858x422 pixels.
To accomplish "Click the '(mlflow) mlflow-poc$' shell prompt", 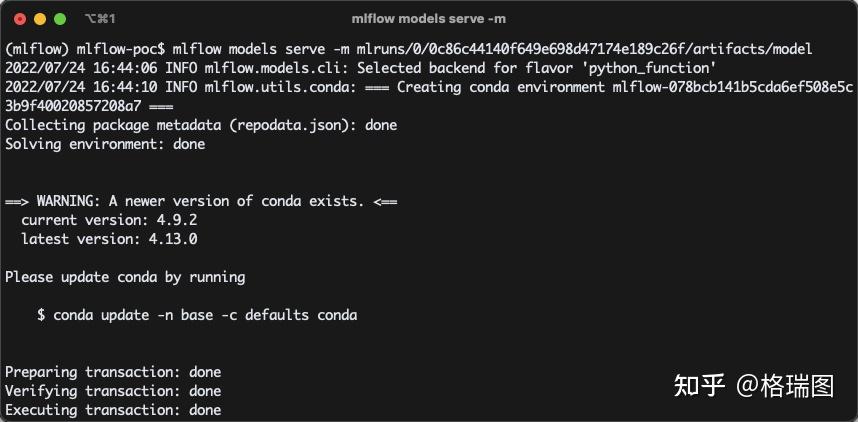I will (x=85, y=49).
